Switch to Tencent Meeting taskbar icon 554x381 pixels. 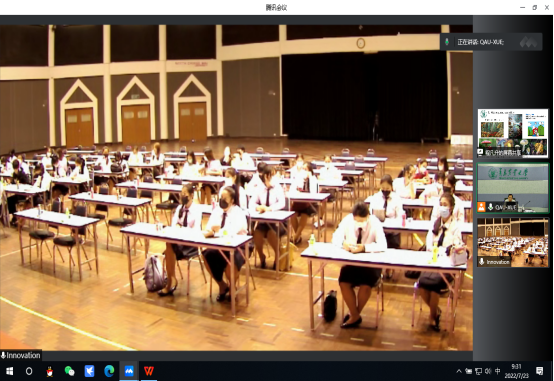pyautogui.click(x=129, y=371)
